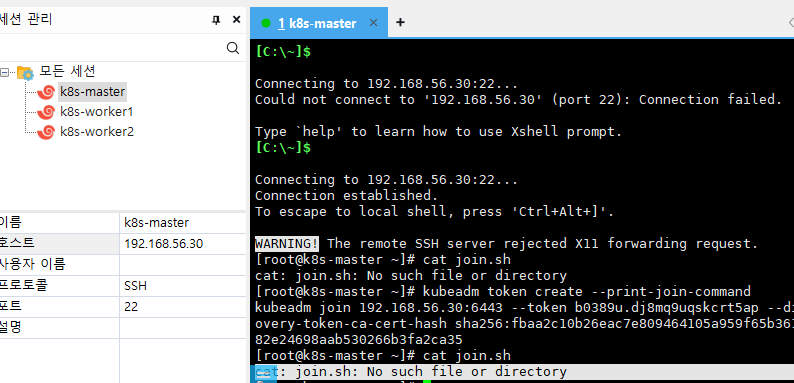Click the highlighted WARNING! text in terminal

tap(287, 244)
